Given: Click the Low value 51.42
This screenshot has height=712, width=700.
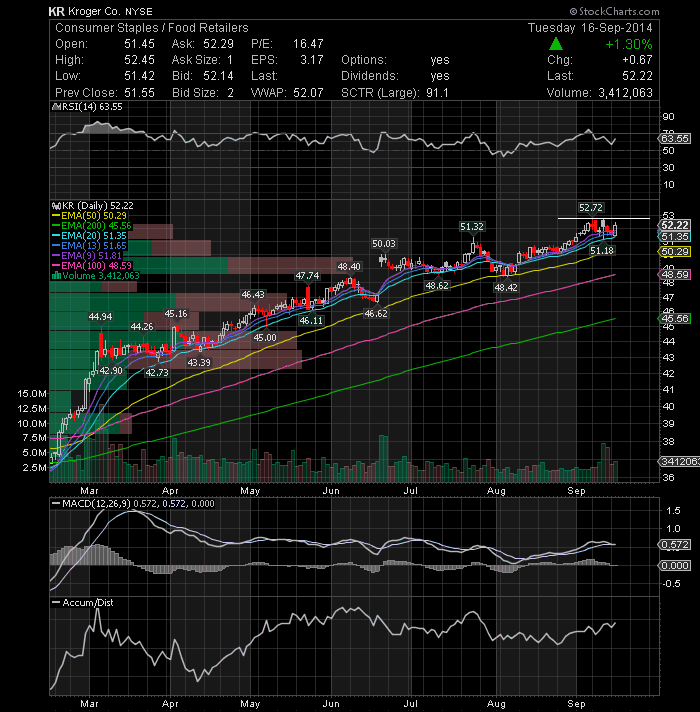Looking at the screenshot, I should 139,76.
